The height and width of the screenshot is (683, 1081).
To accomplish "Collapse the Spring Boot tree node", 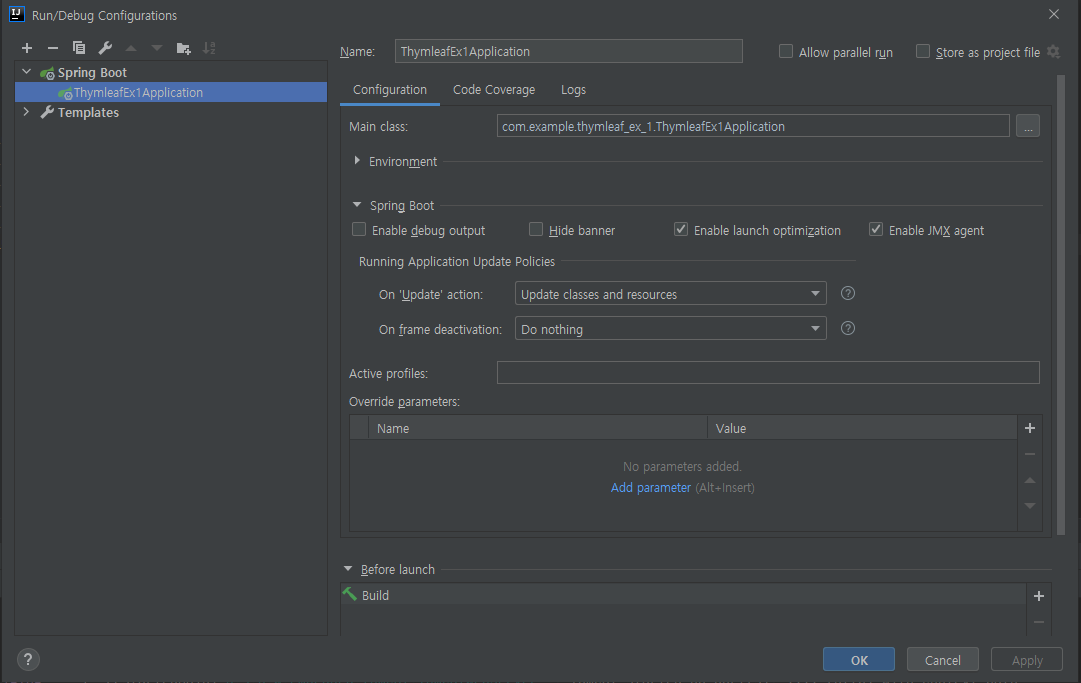I will 26,72.
